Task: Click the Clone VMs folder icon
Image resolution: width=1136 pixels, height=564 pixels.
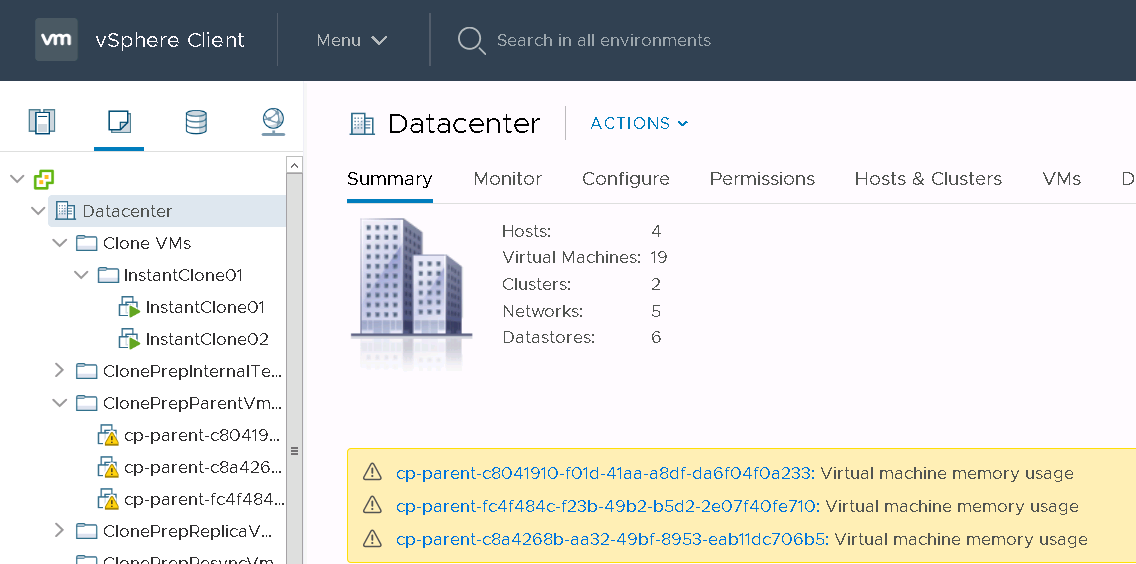Action: (86, 243)
